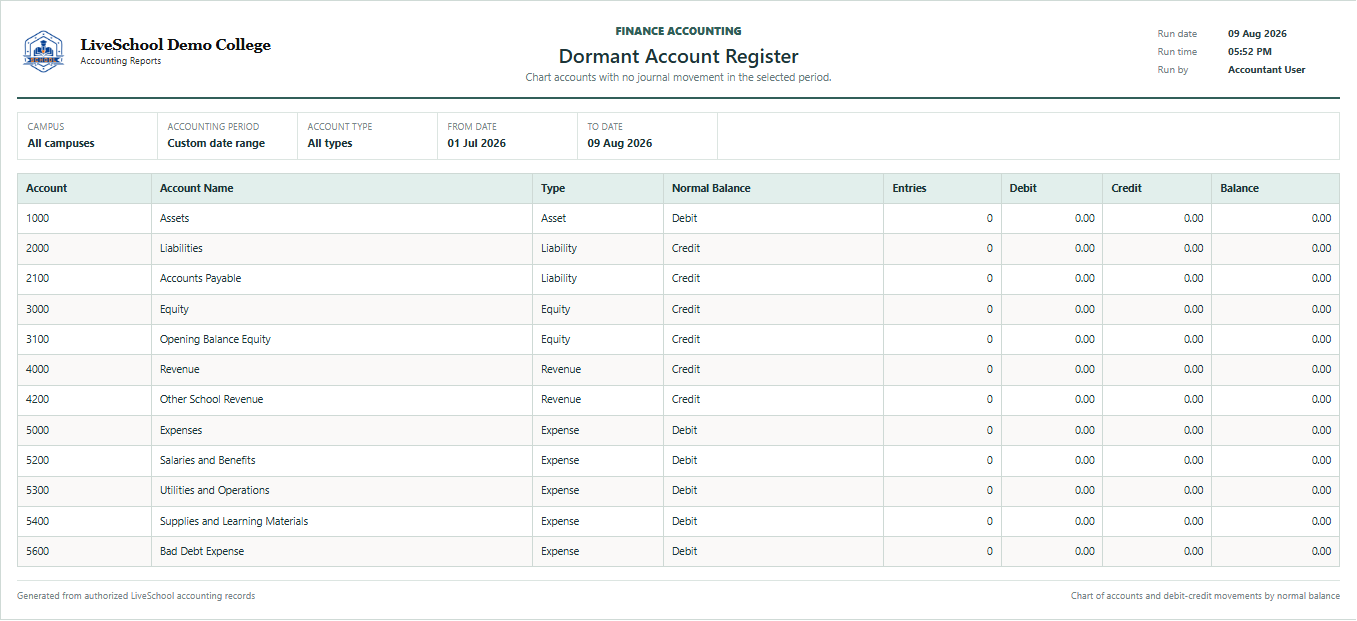Click the run date '09 Aug 2026' in header

1257,34
